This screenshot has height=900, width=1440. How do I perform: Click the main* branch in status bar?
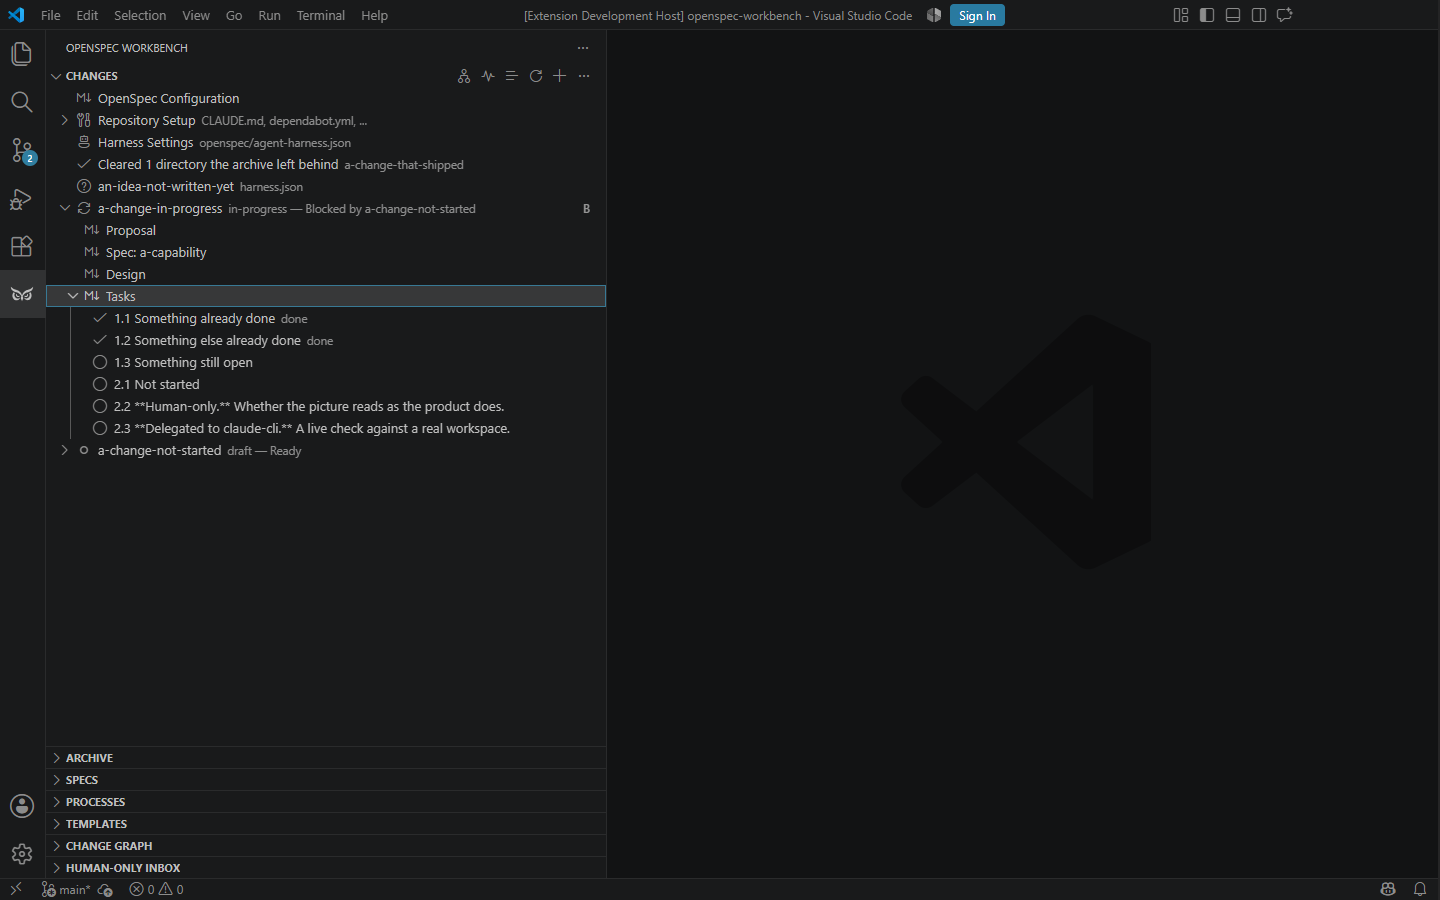(x=66, y=889)
